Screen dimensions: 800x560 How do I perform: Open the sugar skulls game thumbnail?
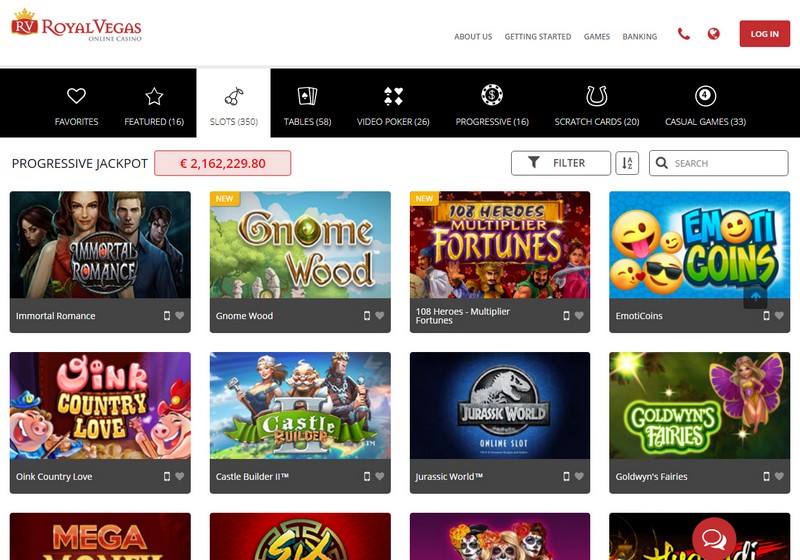(499, 537)
